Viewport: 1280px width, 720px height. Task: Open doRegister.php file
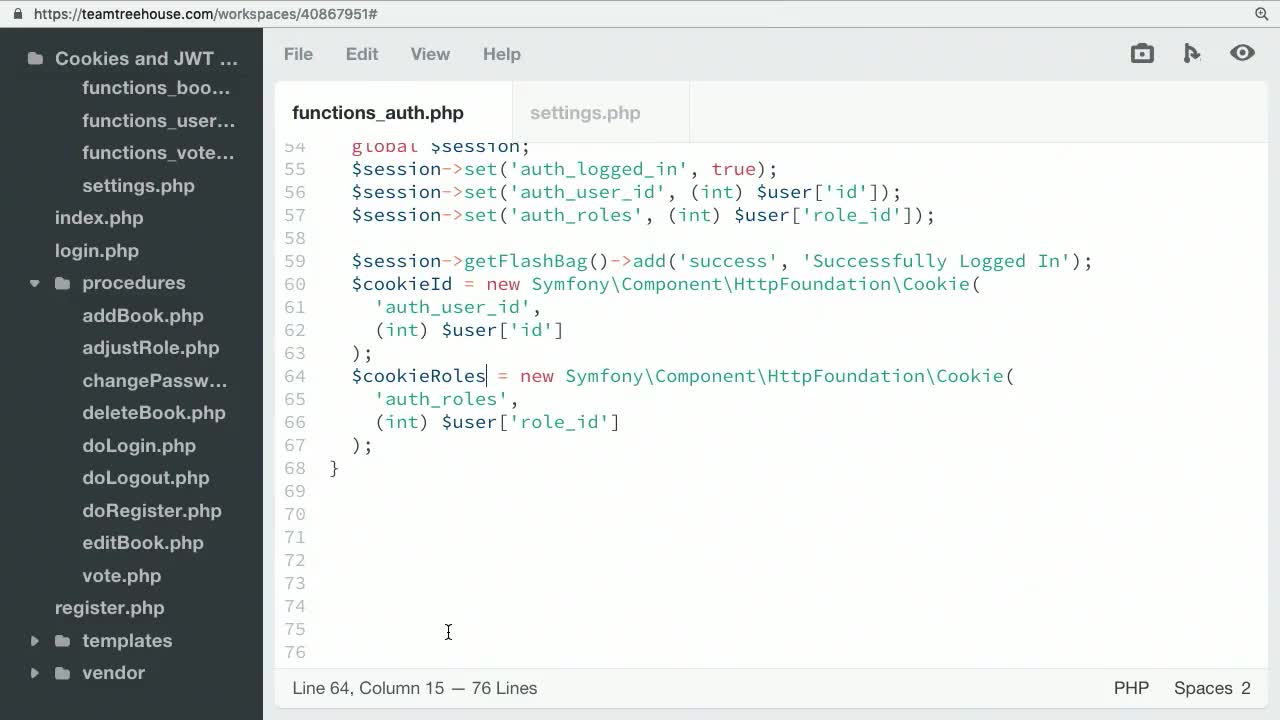pyautogui.click(x=152, y=511)
